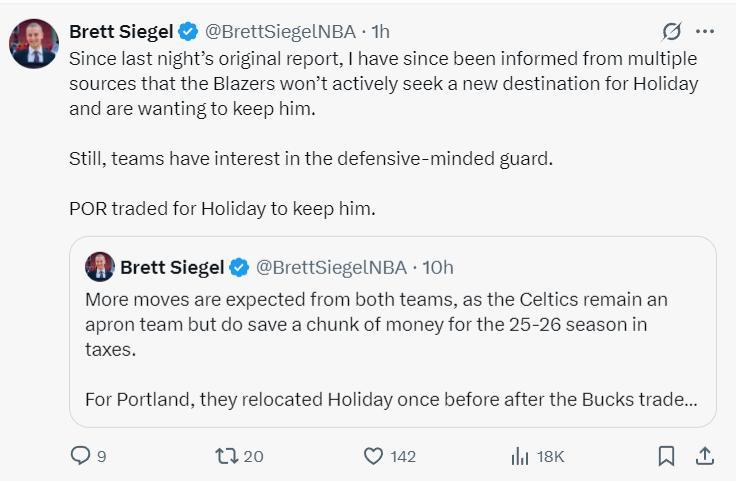Click the small avatar in quoted tweet

100,267
